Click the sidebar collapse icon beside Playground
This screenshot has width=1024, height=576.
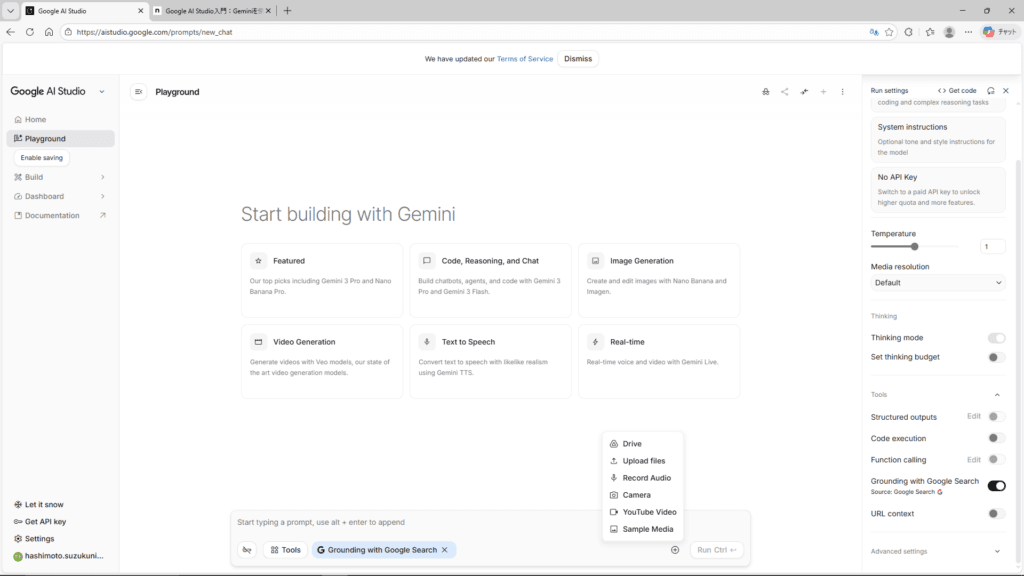point(139,92)
